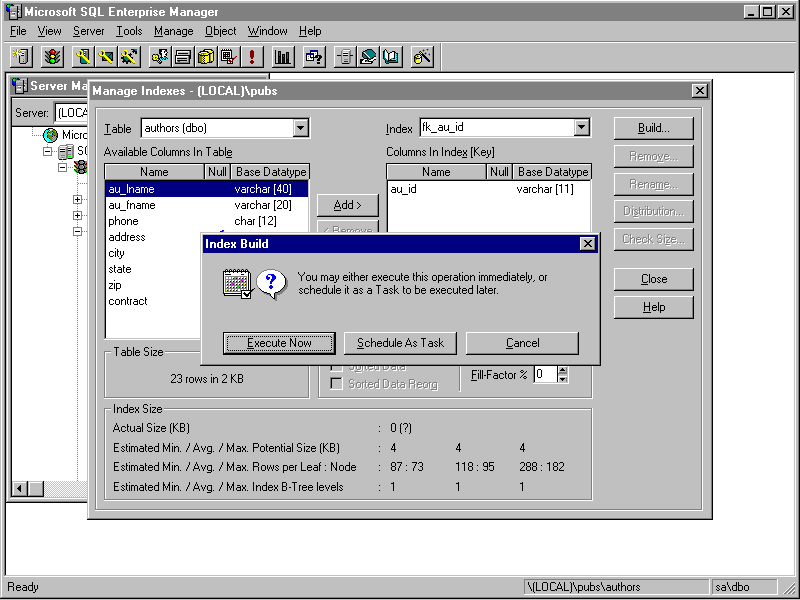This screenshot has width=800, height=600.
Task: Click the red exclamation mark toolbar icon
Action: [x=252, y=57]
